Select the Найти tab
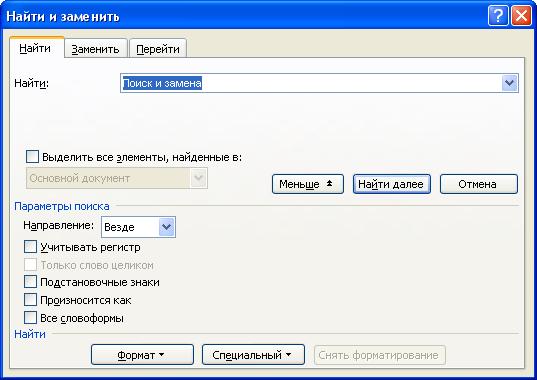This screenshot has width=537, height=380. (35, 48)
